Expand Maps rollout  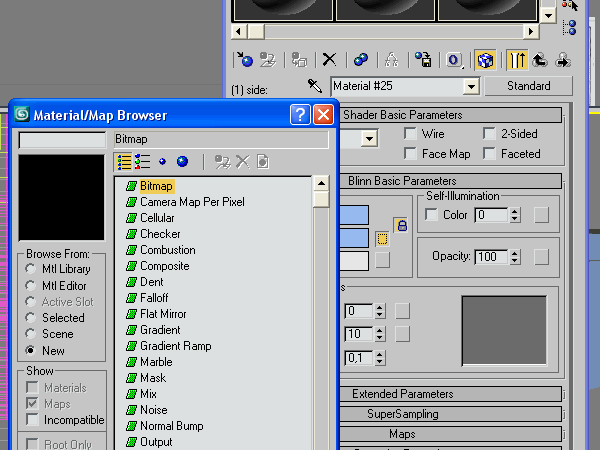(450, 434)
